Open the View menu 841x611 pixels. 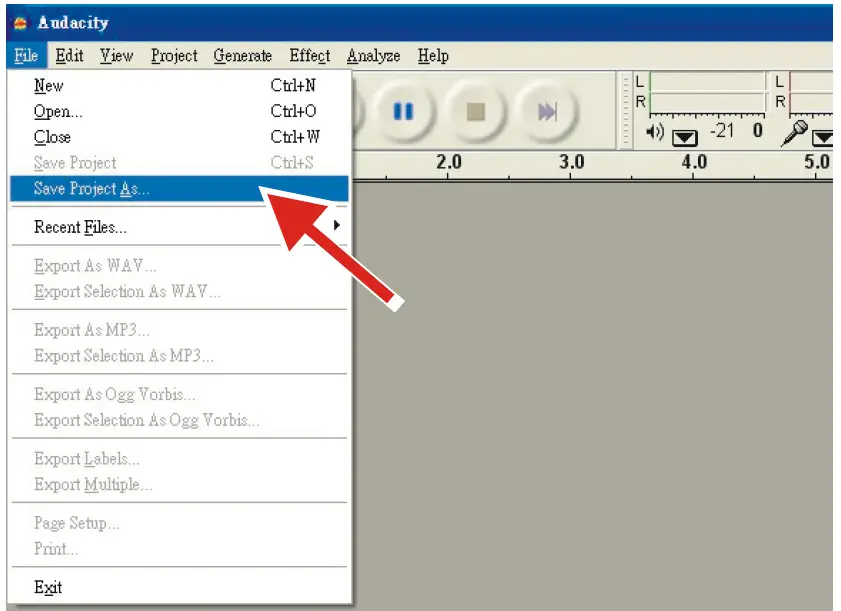coord(116,56)
